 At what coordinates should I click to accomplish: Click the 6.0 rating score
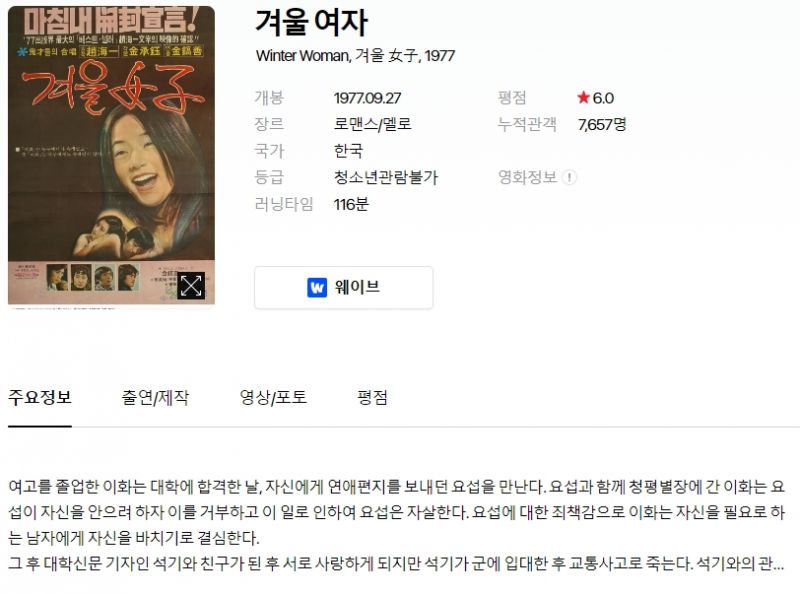[603, 98]
